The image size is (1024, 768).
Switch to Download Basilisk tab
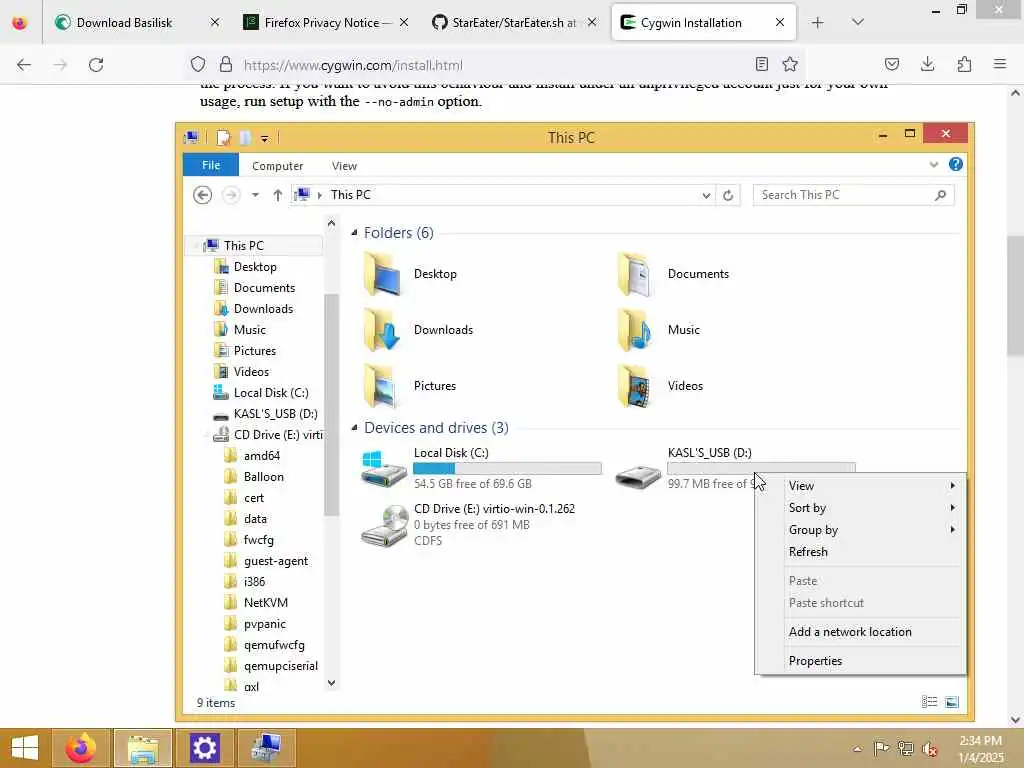tap(124, 23)
